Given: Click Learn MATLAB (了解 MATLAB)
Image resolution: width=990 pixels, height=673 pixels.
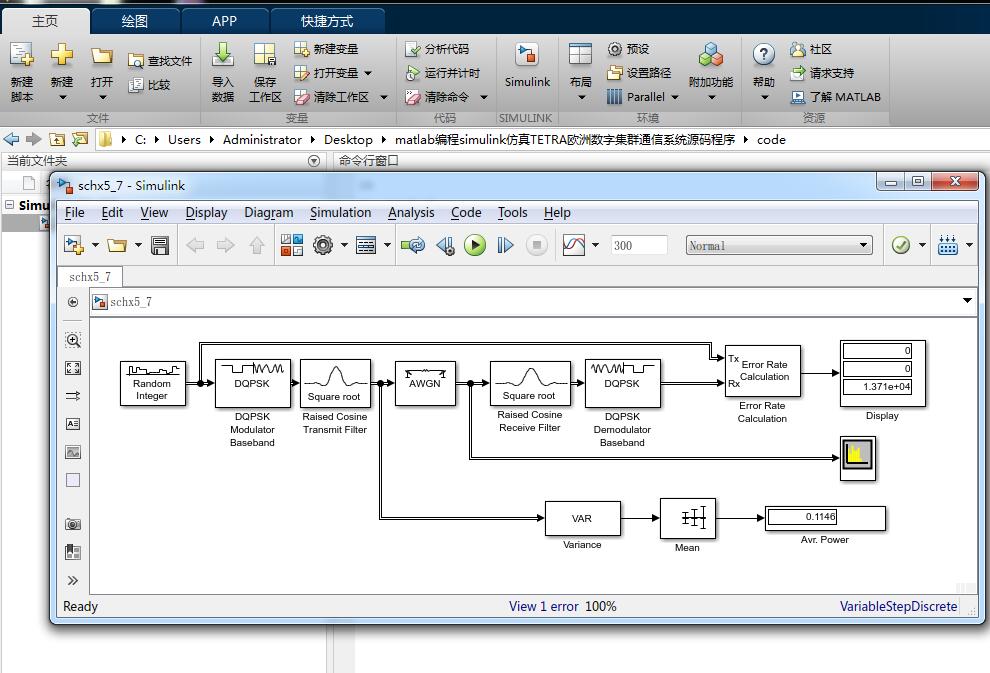Looking at the screenshot, I should tap(835, 97).
